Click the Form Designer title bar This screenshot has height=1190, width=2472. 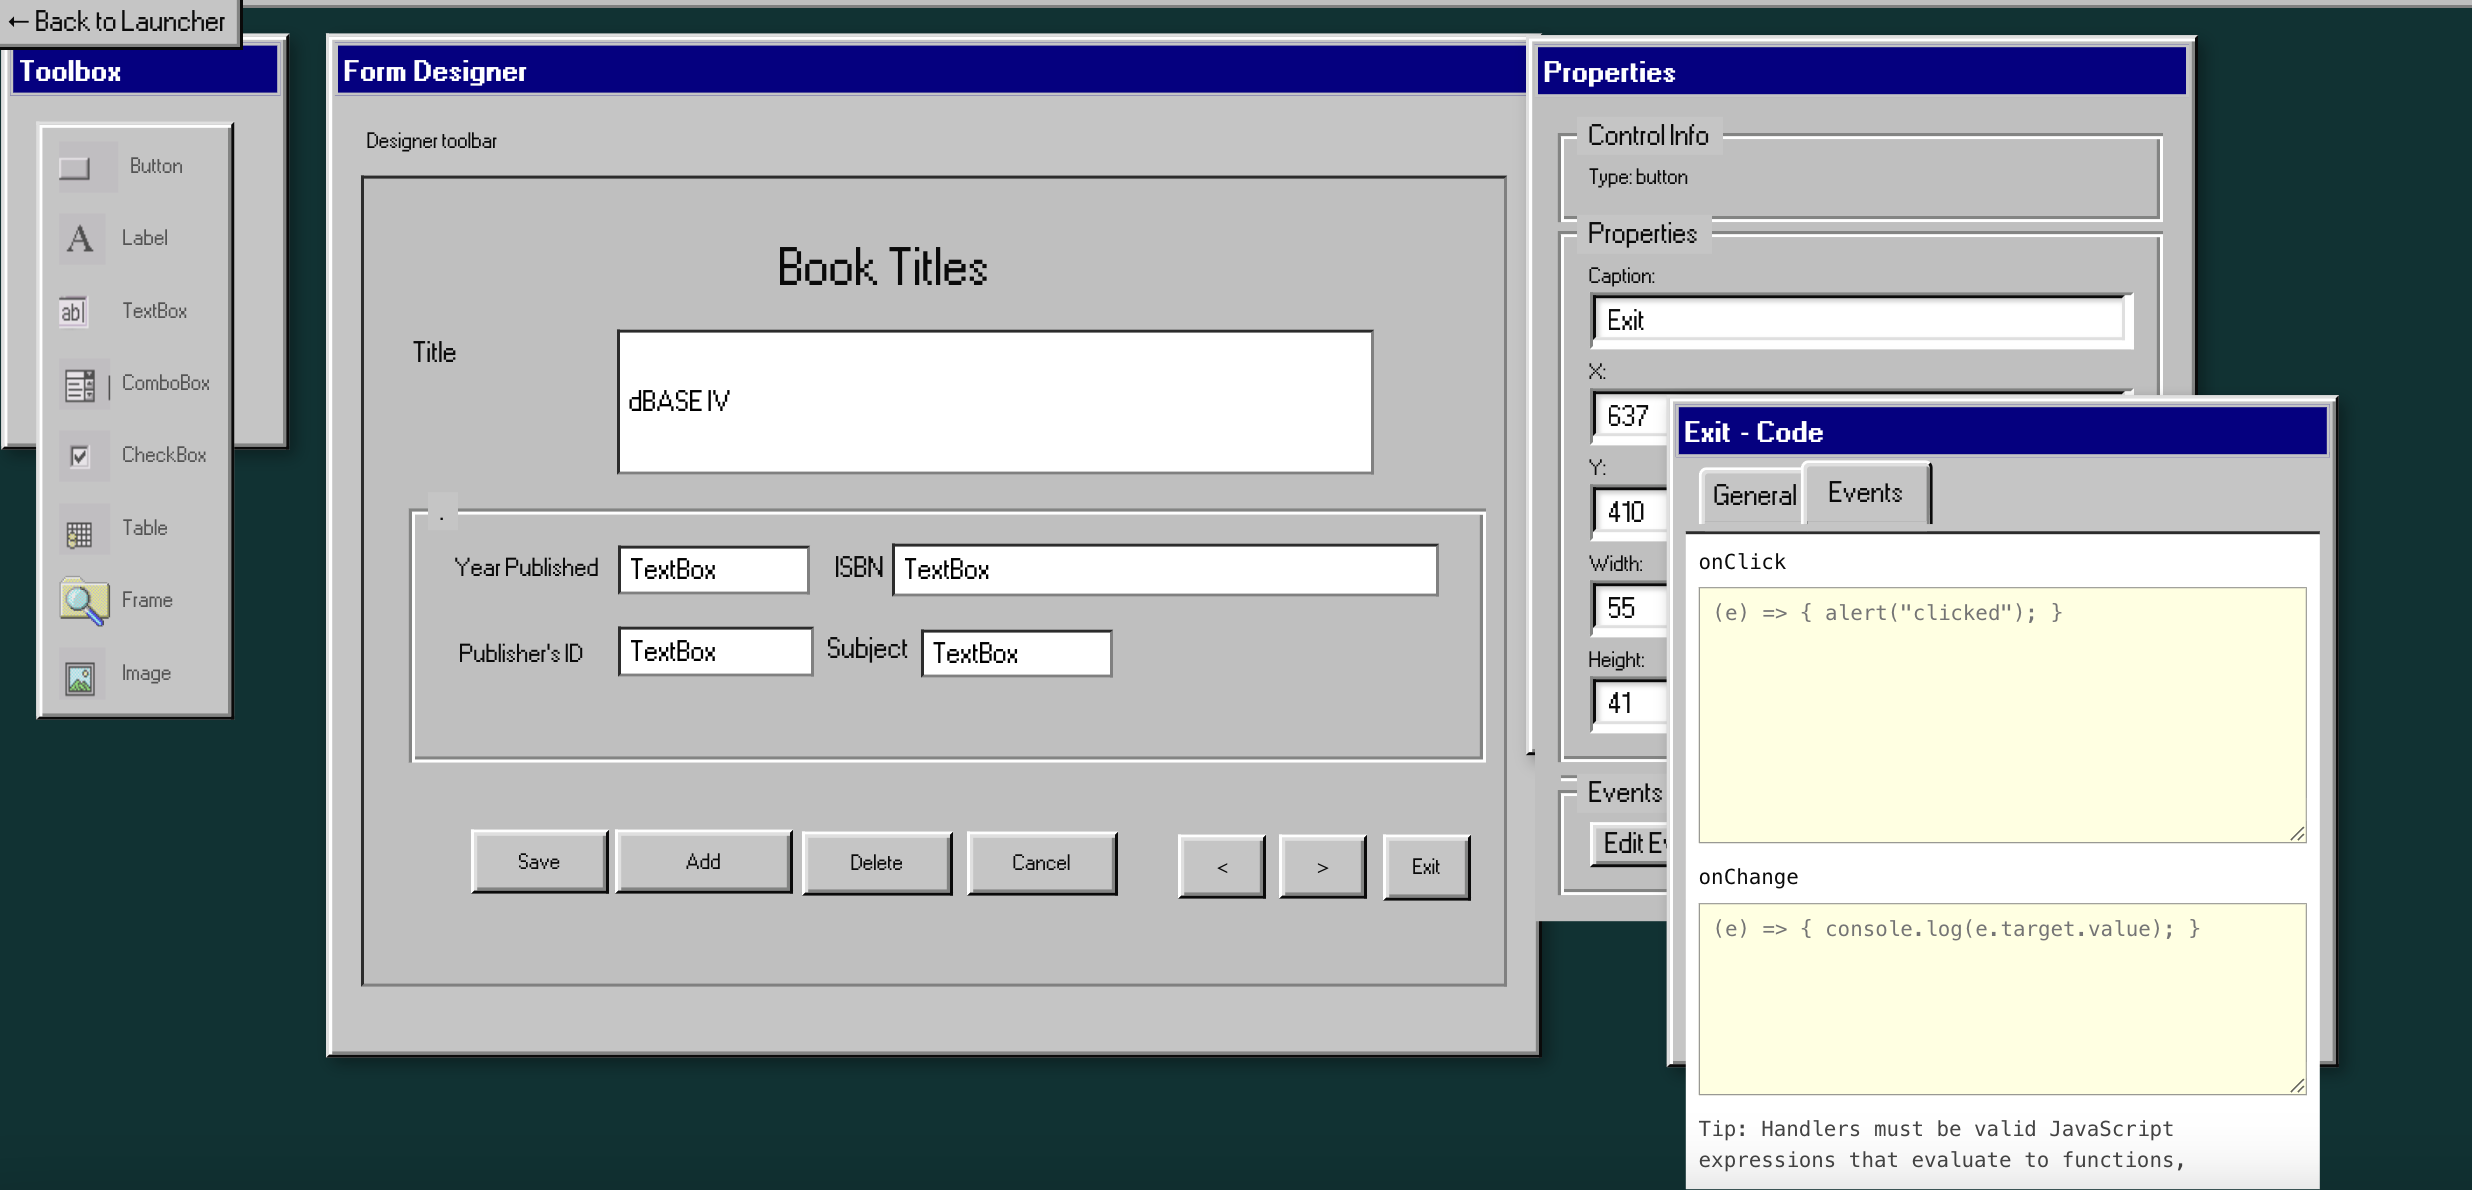point(930,71)
